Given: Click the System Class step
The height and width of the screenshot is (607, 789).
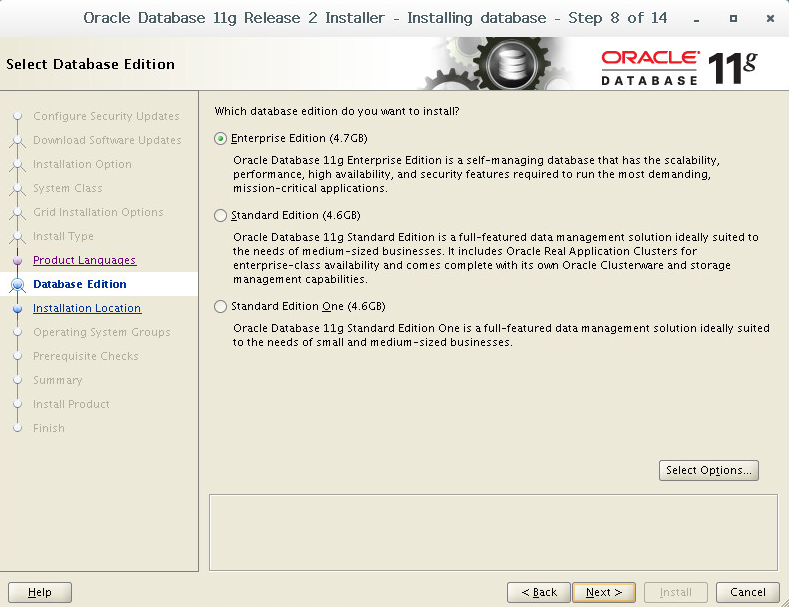Looking at the screenshot, I should click(68, 188).
